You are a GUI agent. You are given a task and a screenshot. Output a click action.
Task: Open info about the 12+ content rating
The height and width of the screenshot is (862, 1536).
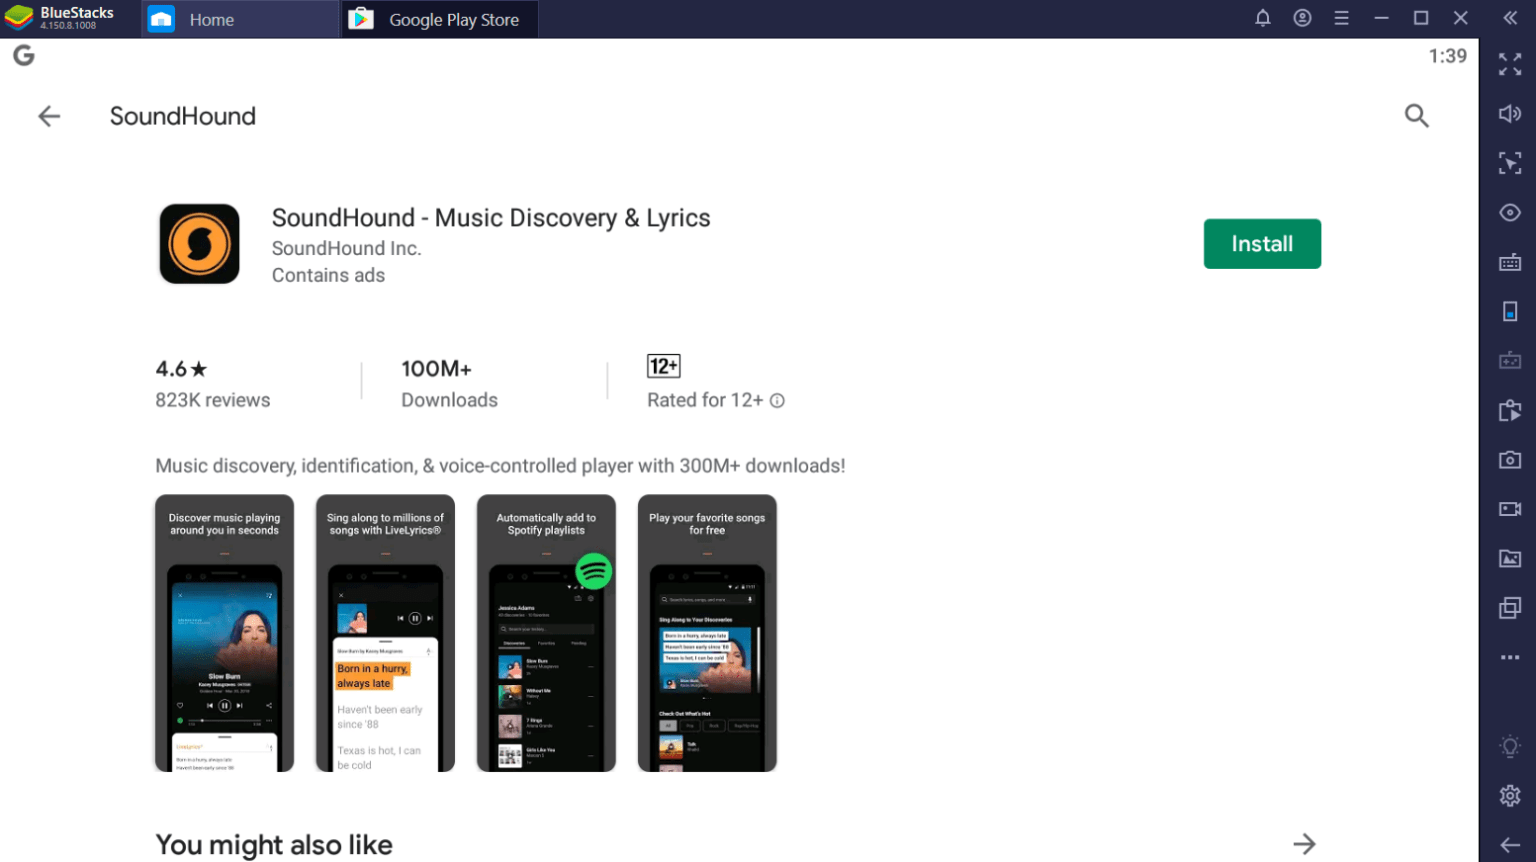pyautogui.click(x=778, y=400)
